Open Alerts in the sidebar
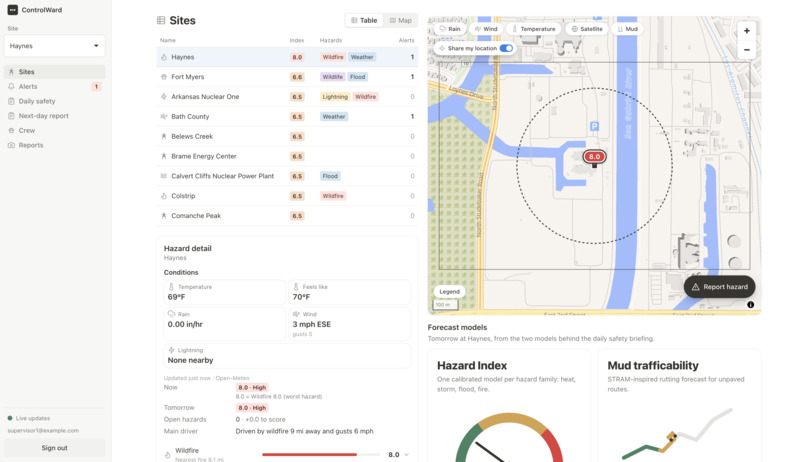The width and height of the screenshot is (806, 462). coord(54,86)
